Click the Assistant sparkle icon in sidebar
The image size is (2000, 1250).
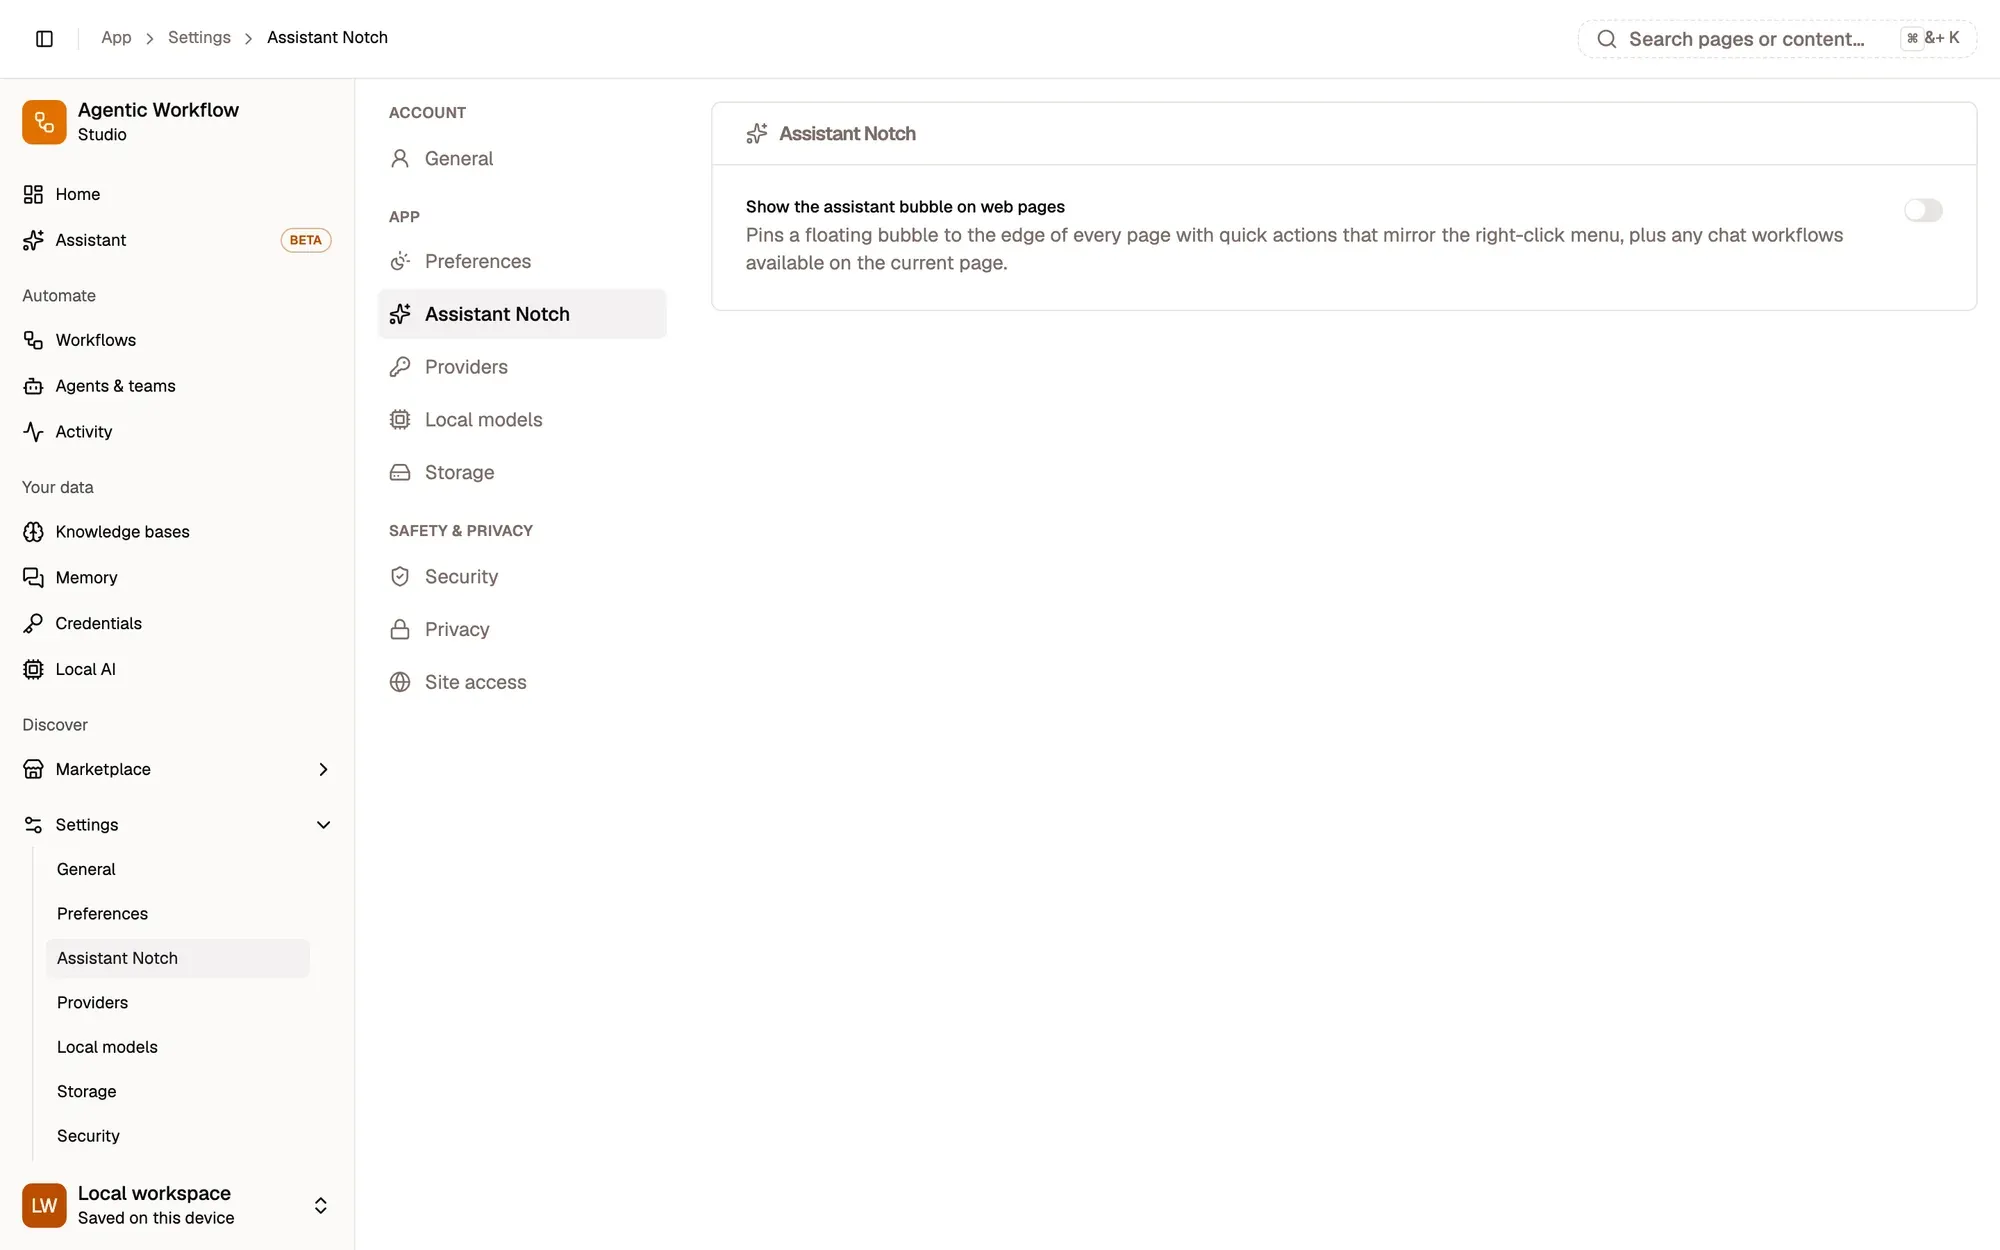pos(33,240)
